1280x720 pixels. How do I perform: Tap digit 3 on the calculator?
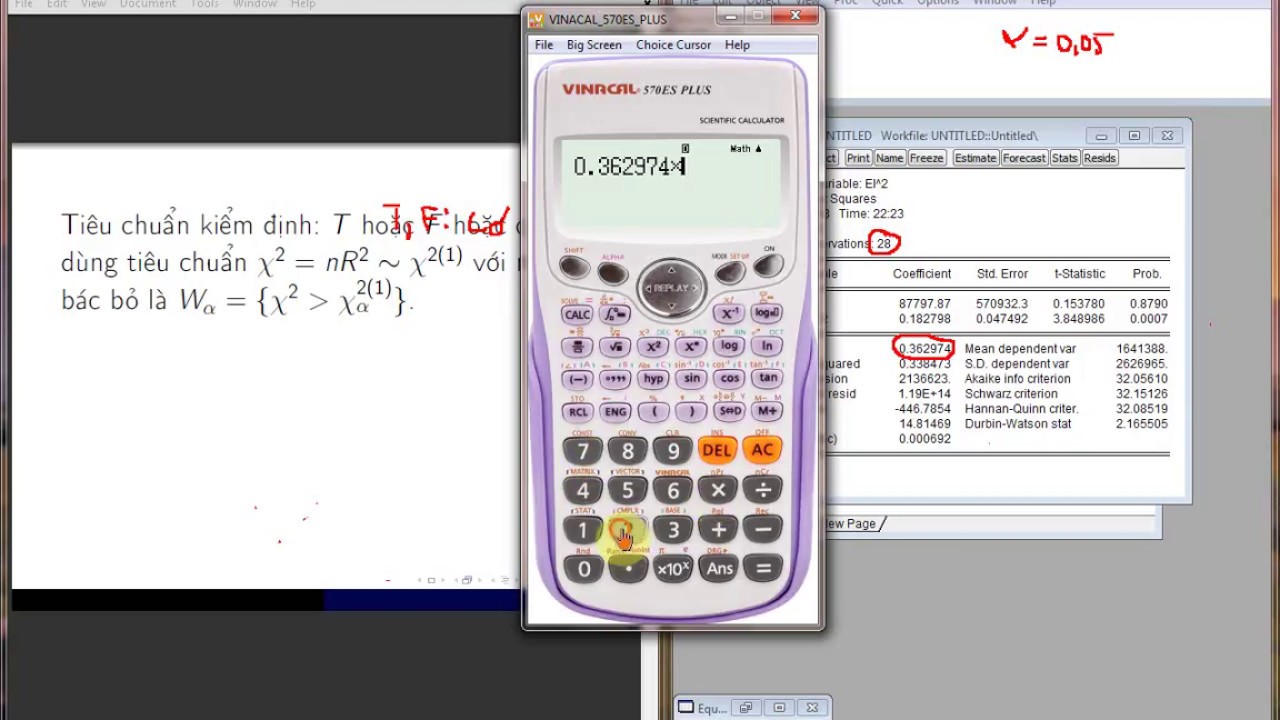coord(673,530)
